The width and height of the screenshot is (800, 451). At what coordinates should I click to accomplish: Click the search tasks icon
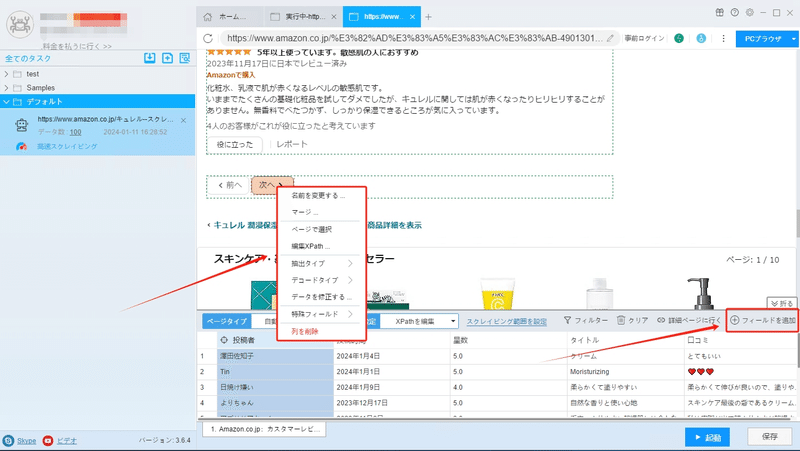click(x=185, y=58)
